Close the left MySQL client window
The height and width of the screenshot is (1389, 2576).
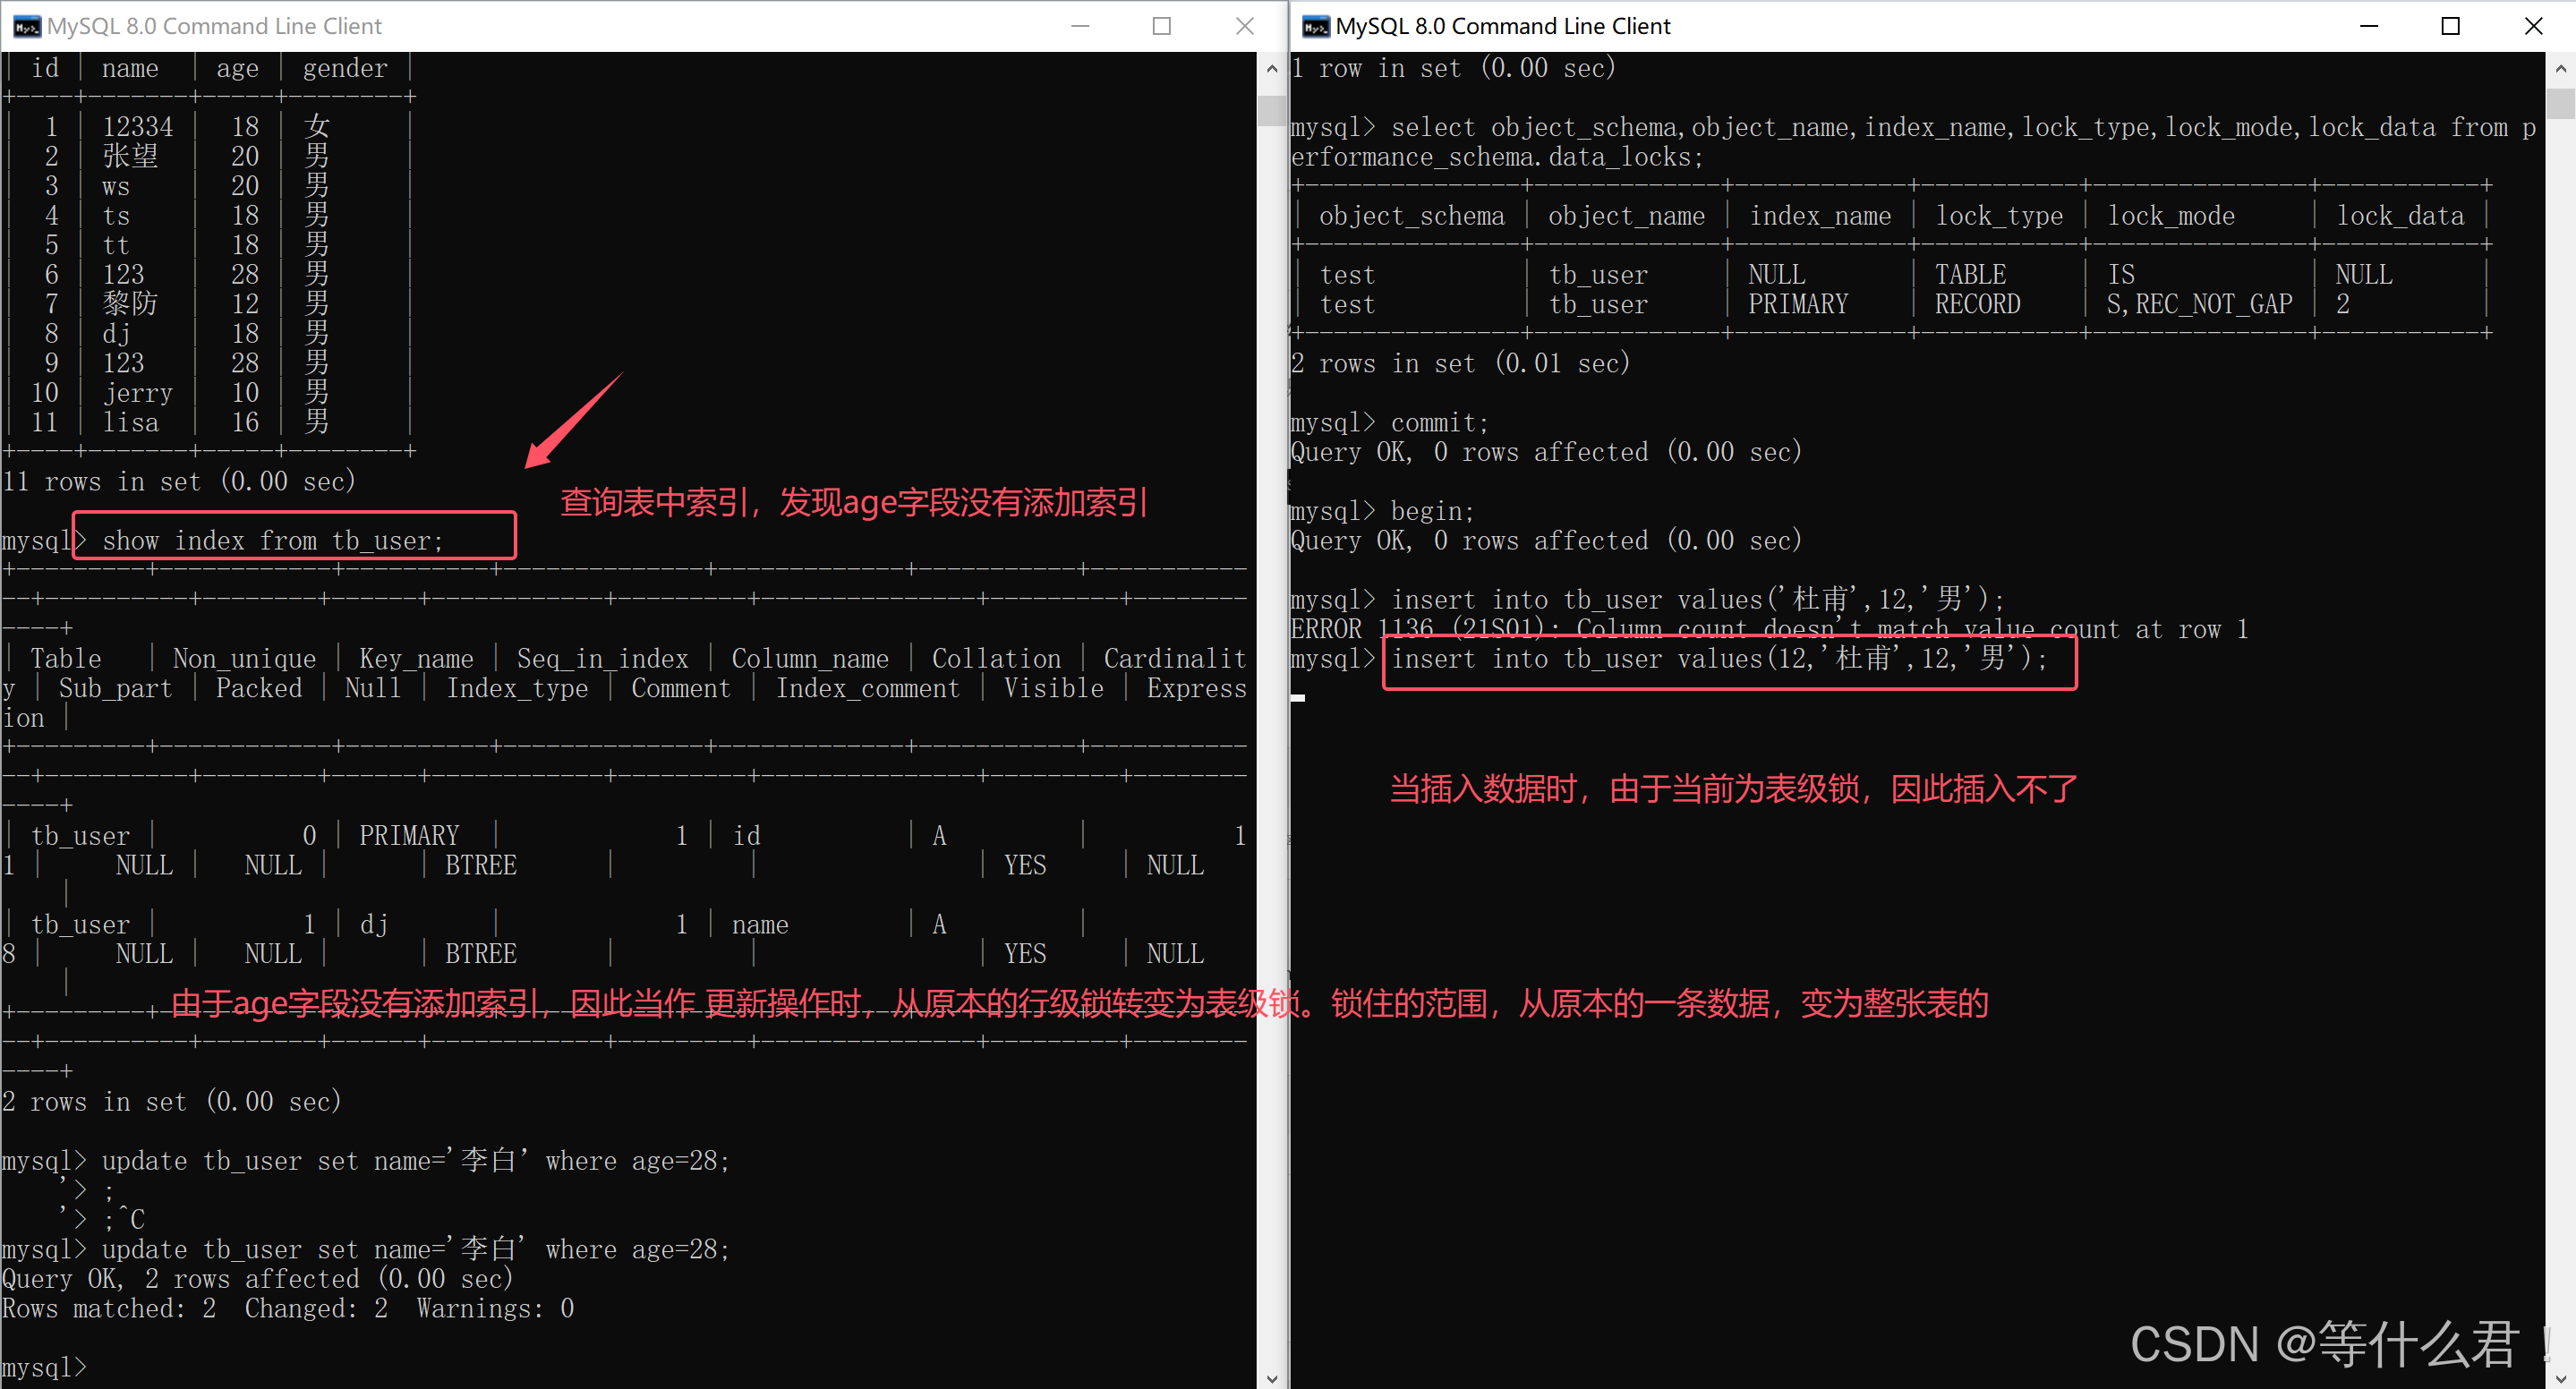(1244, 27)
